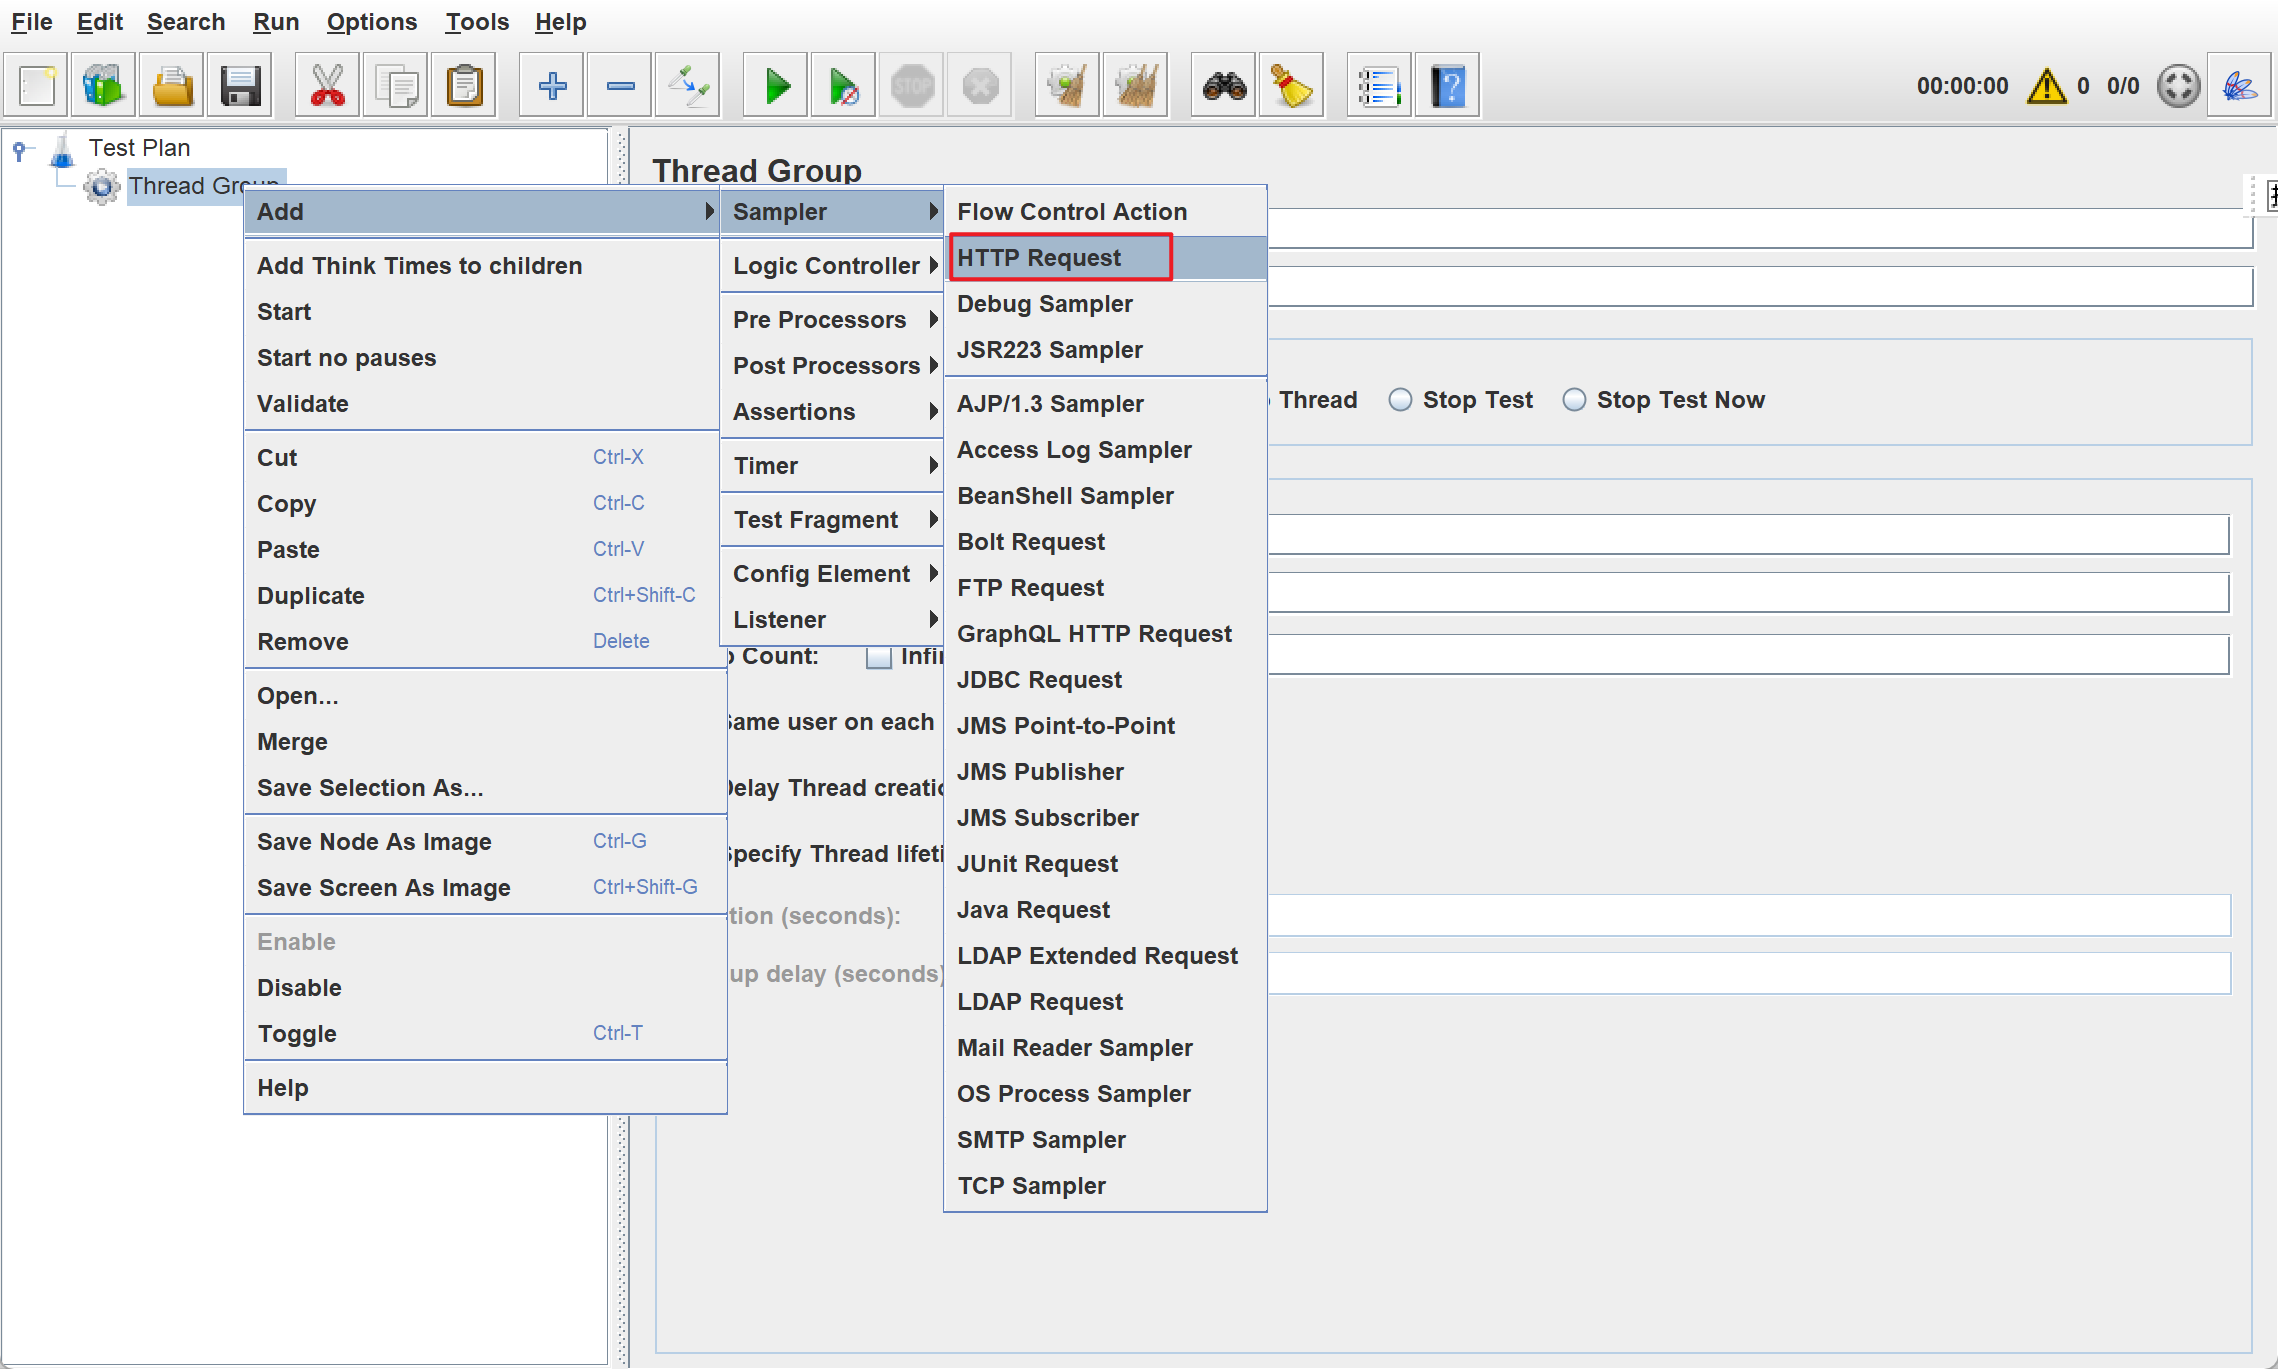
Task: Click the binoculars Search icon
Action: click(x=1224, y=86)
